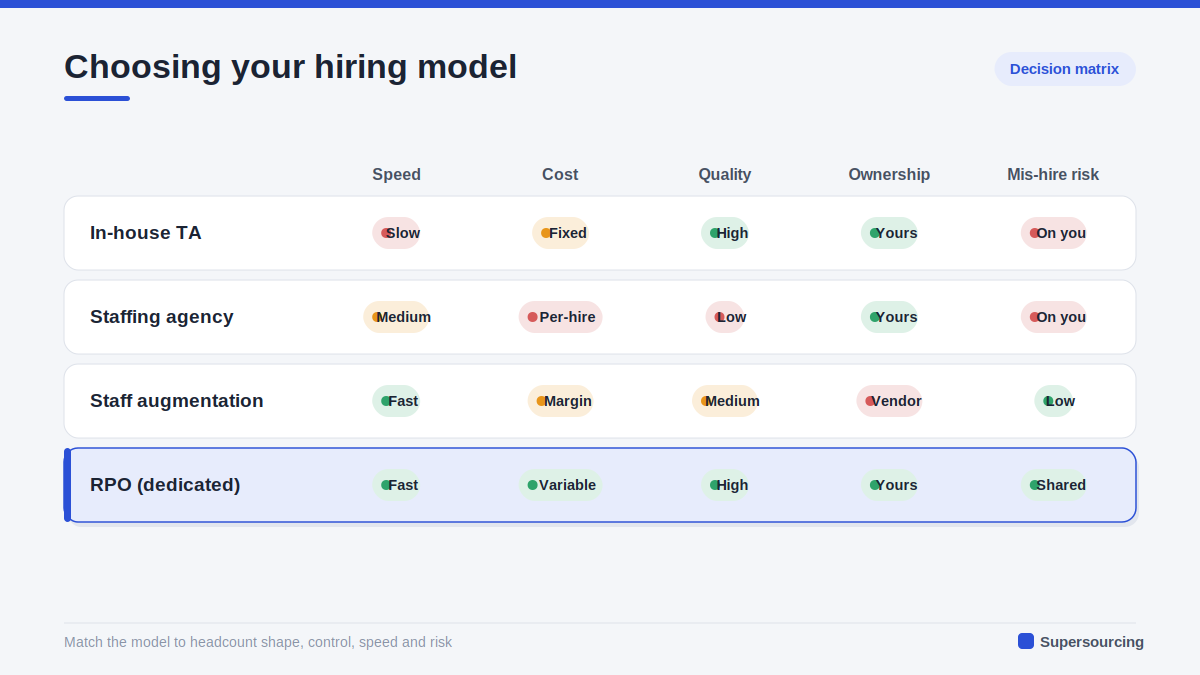Click the Decision matrix badge
The width and height of the screenshot is (1200, 675).
(x=1065, y=69)
